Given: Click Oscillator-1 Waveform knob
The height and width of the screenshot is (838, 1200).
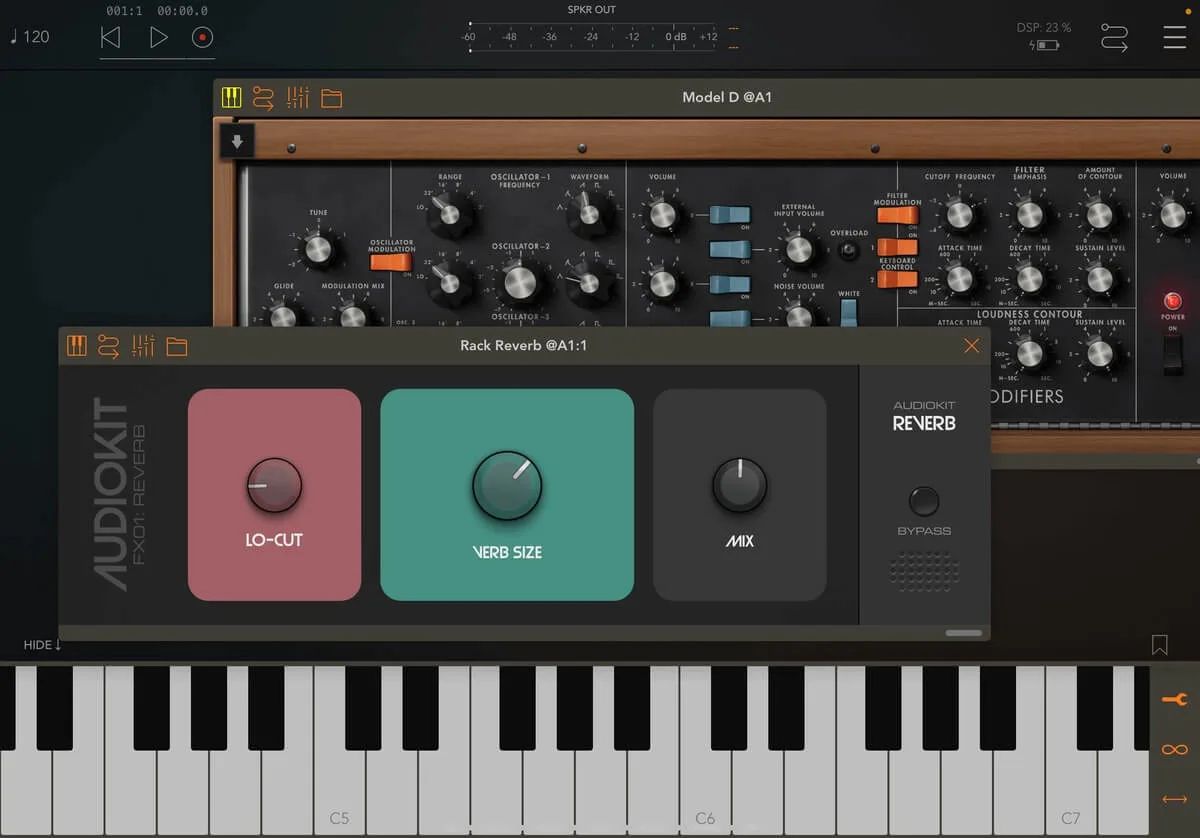Looking at the screenshot, I should point(589,214).
